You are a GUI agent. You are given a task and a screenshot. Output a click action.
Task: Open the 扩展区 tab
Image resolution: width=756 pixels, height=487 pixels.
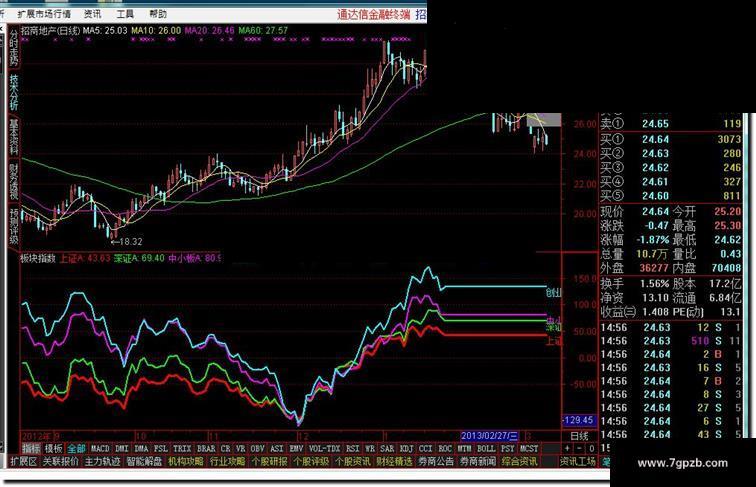[x=23, y=461]
